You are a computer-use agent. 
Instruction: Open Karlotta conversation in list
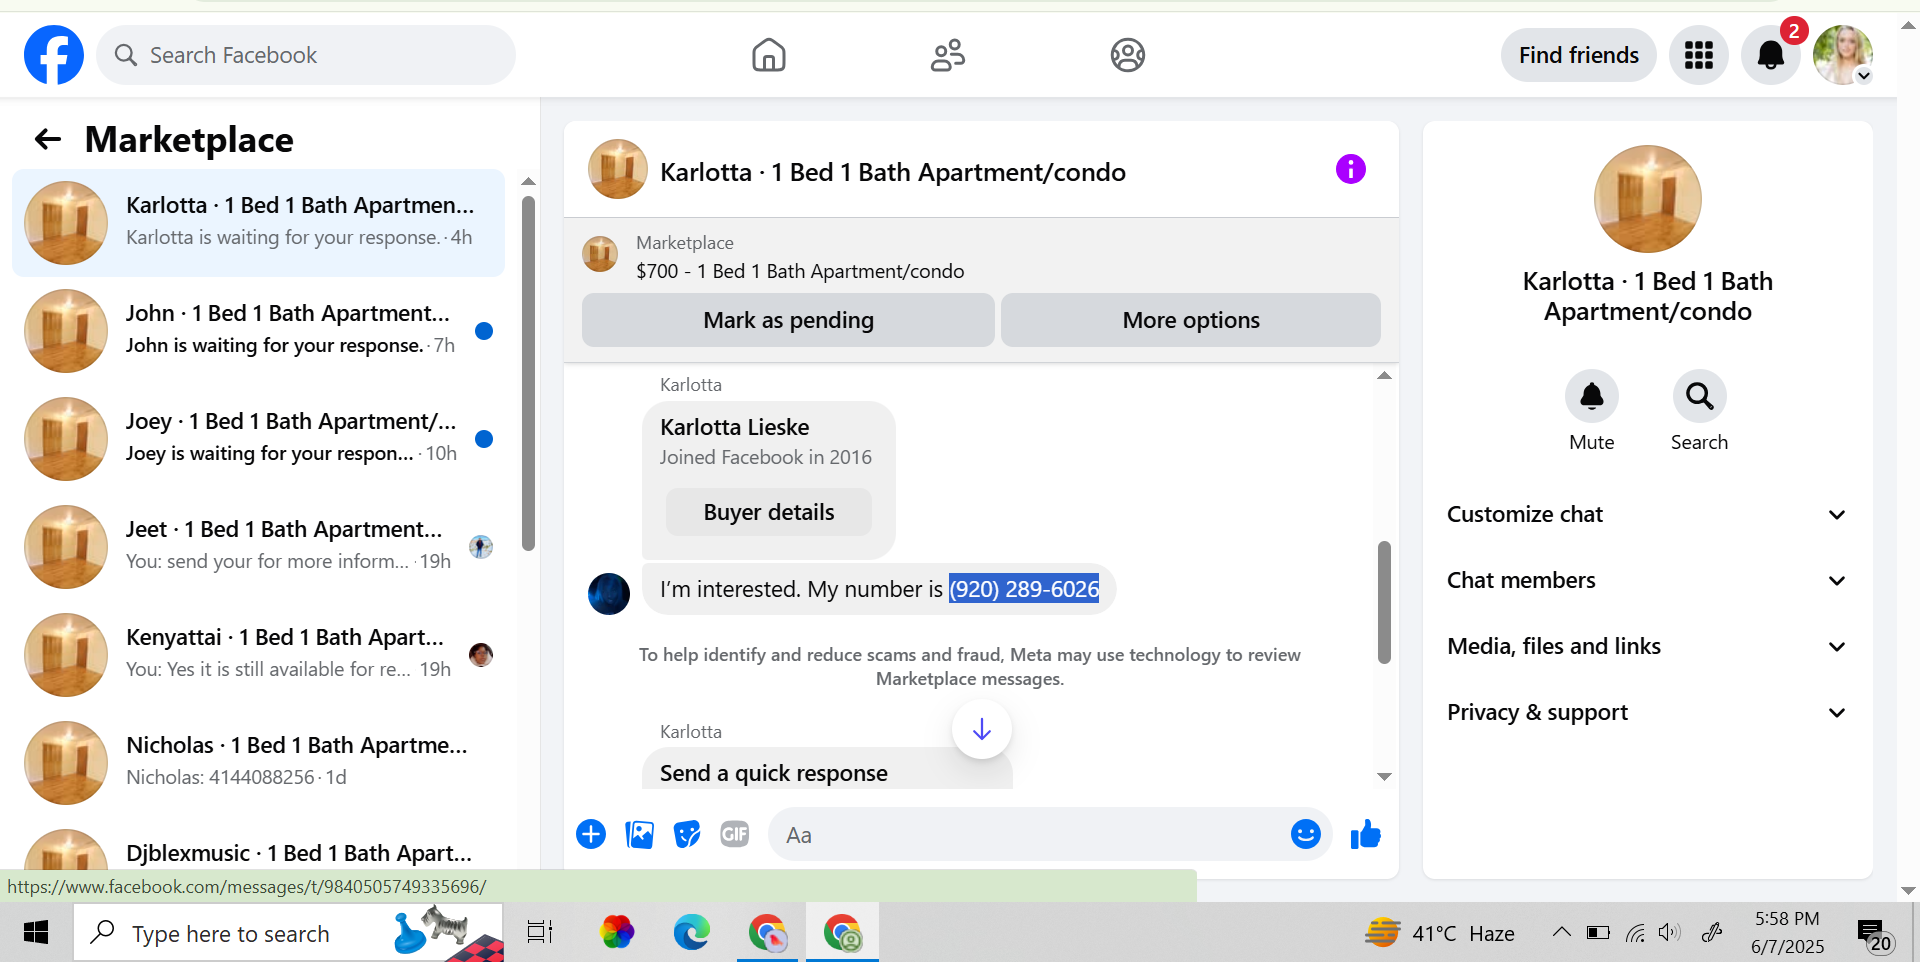(258, 222)
